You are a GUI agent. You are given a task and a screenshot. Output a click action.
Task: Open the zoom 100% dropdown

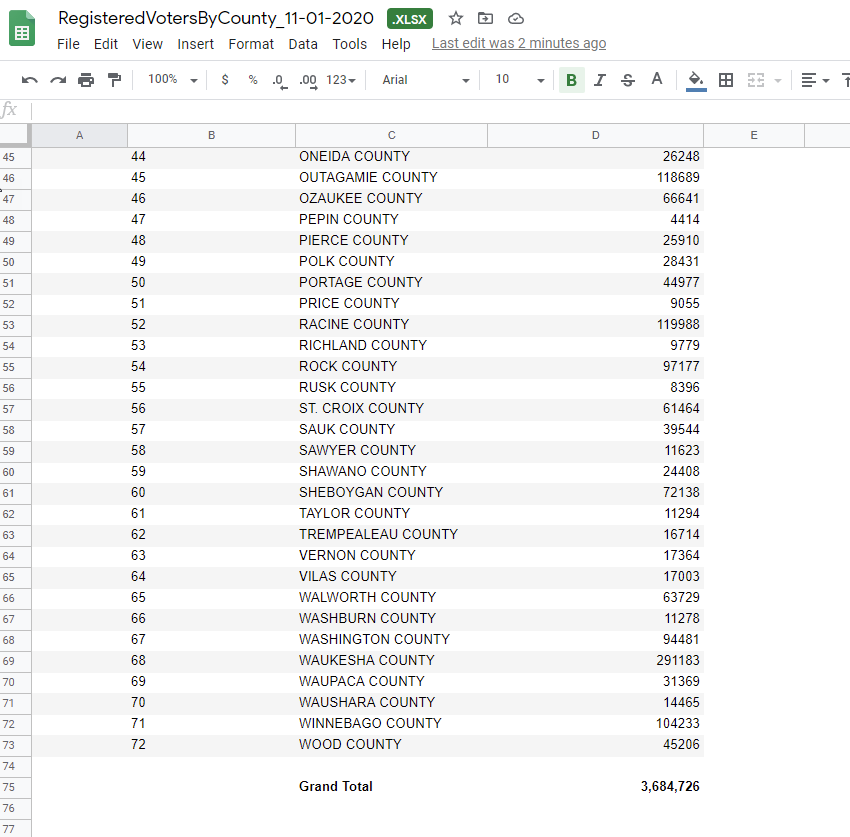tap(172, 80)
